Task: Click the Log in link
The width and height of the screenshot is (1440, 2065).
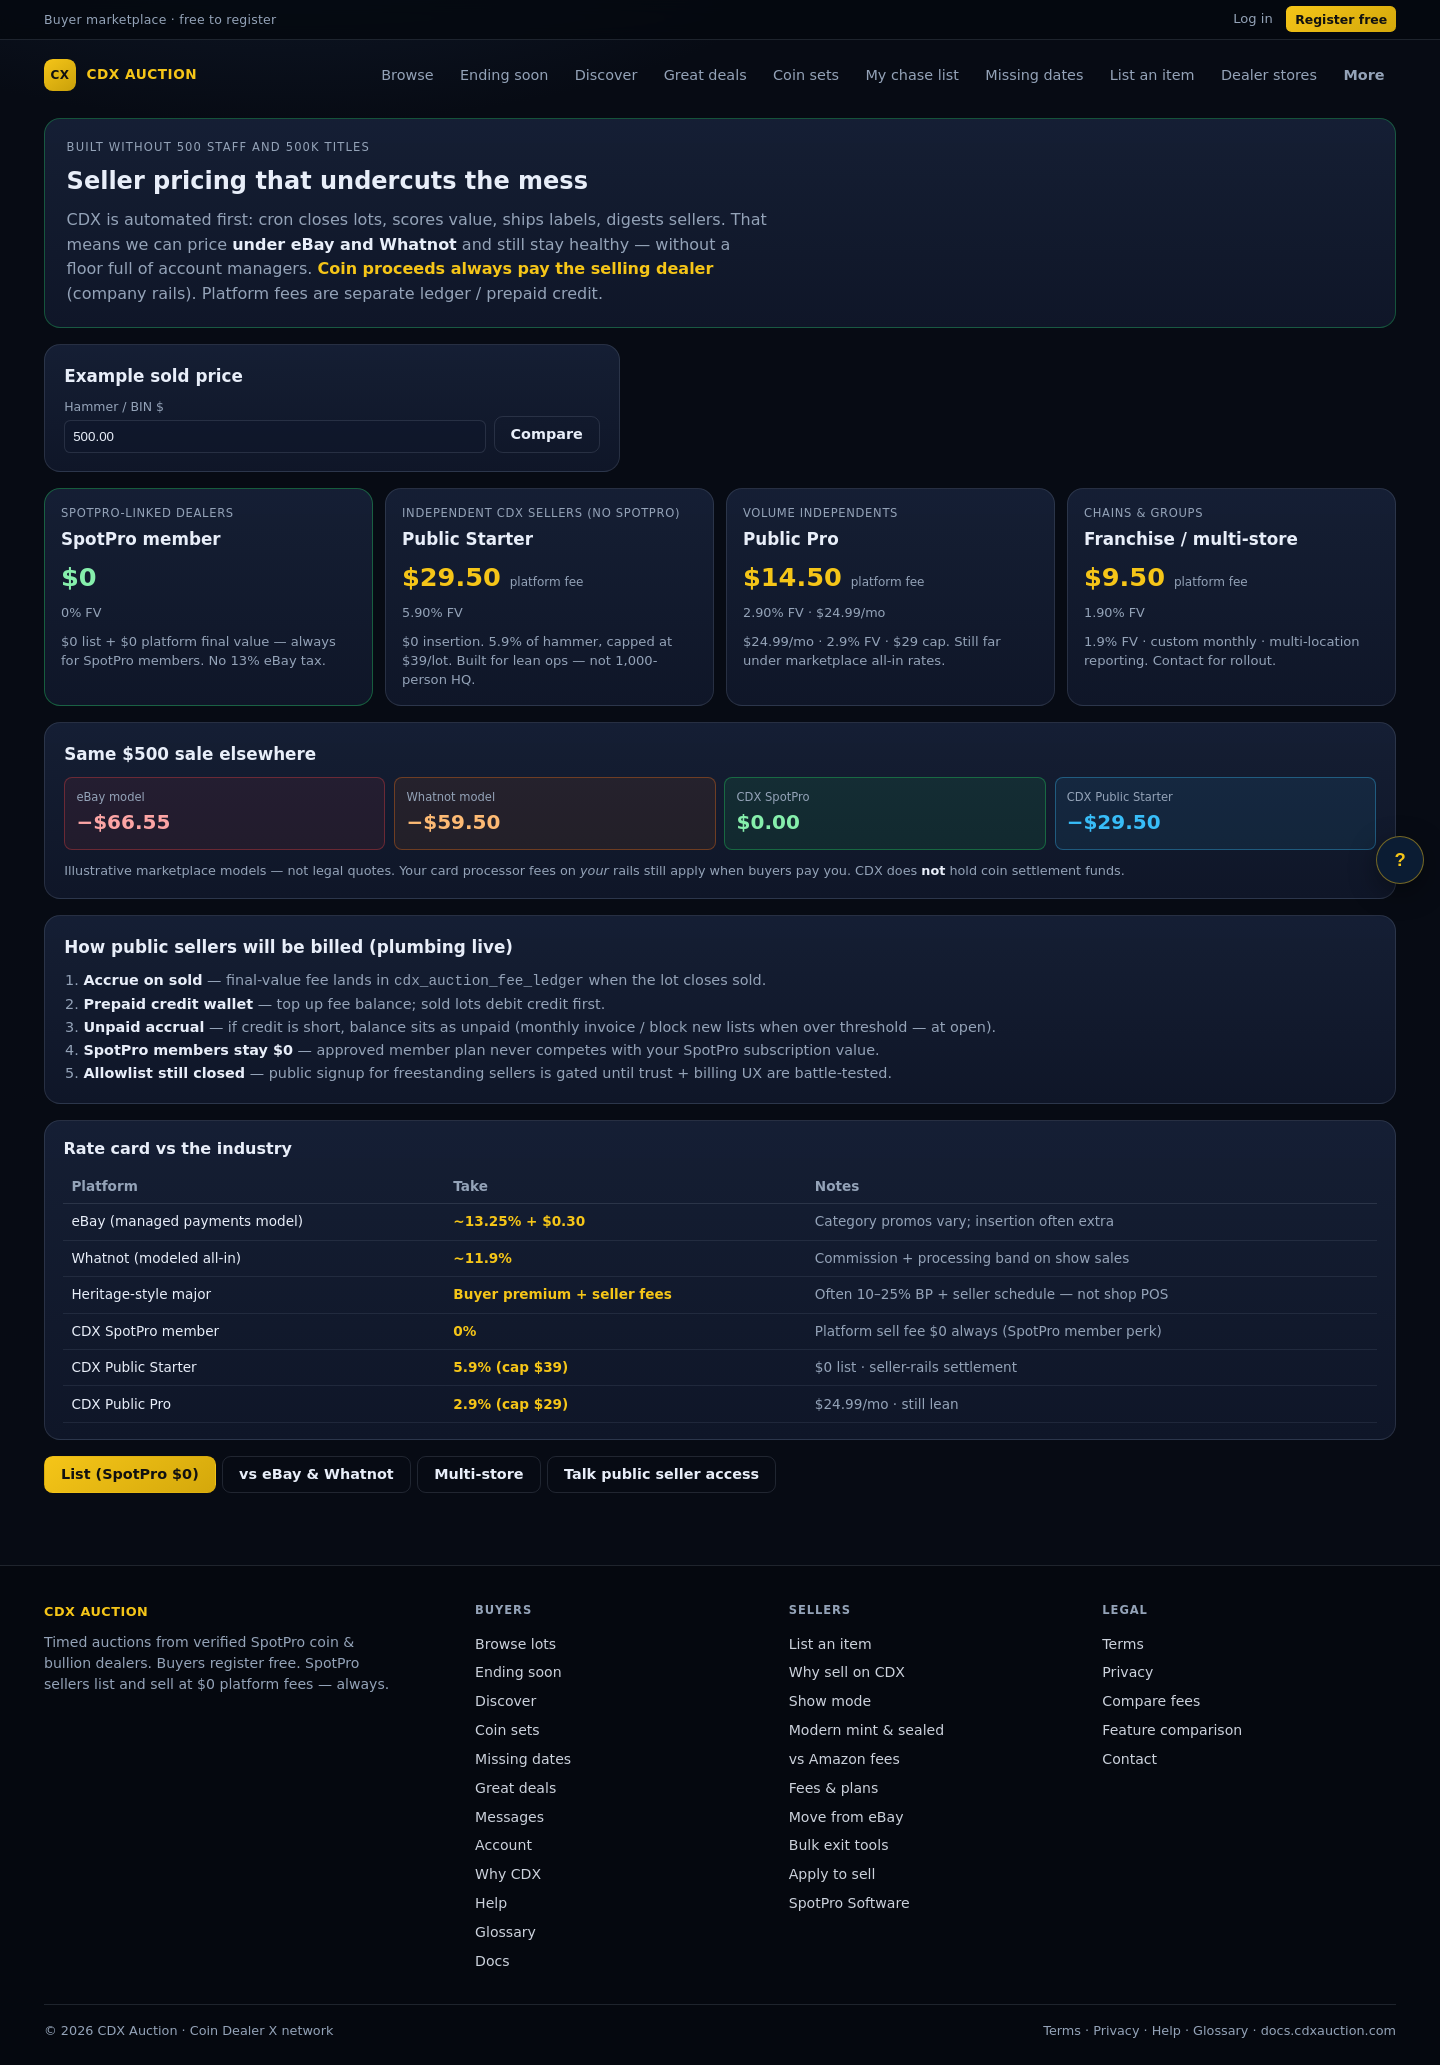Action: point(1253,19)
